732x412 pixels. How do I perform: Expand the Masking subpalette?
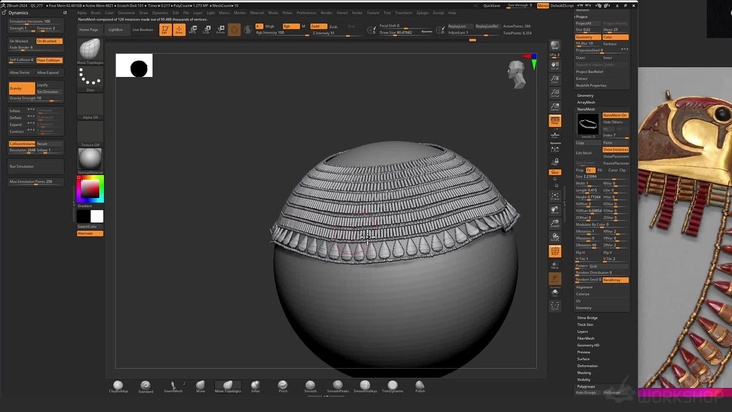pos(584,373)
